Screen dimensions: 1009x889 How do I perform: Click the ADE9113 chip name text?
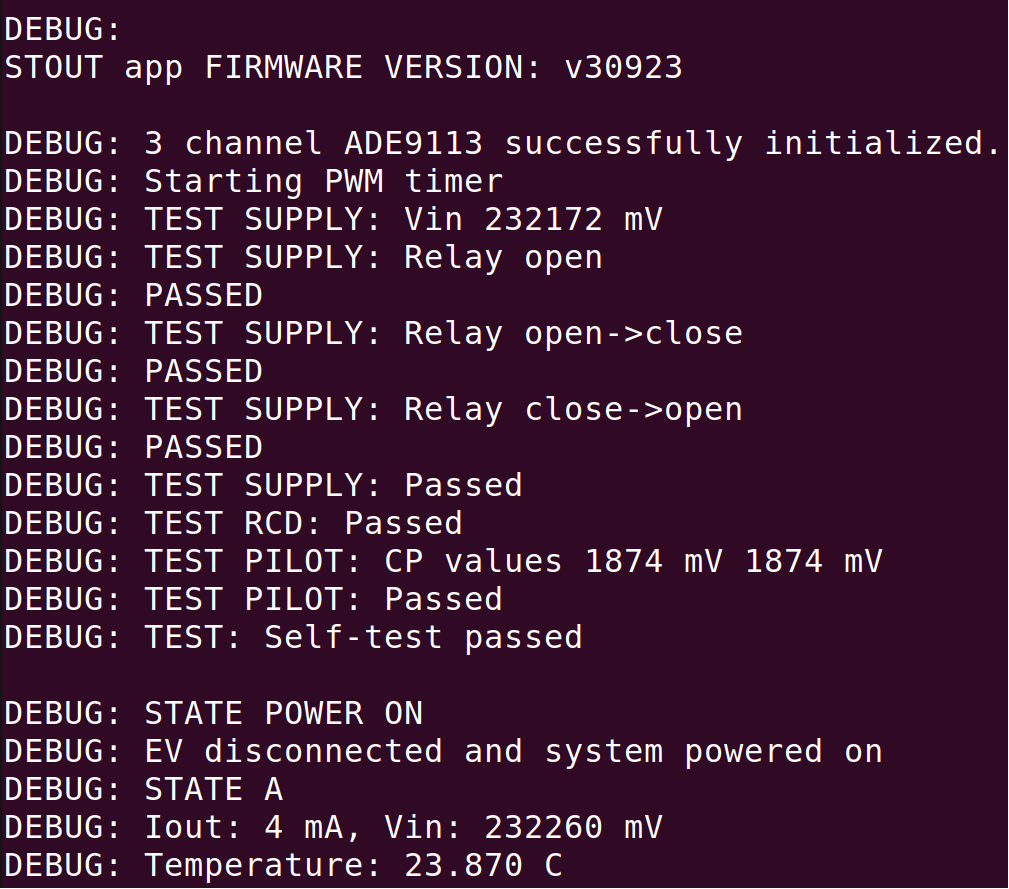pyautogui.click(x=413, y=143)
